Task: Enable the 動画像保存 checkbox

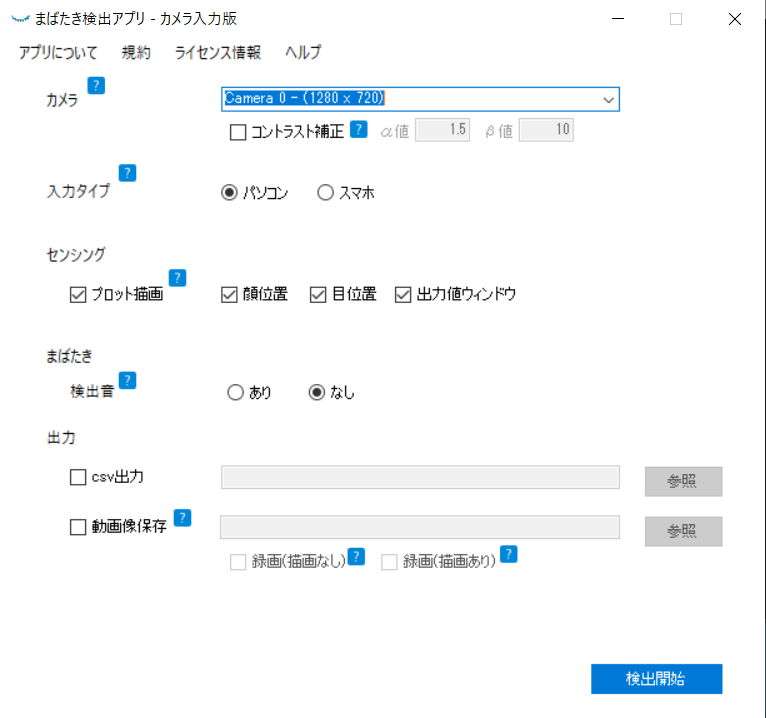Action: pyautogui.click(x=78, y=527)
